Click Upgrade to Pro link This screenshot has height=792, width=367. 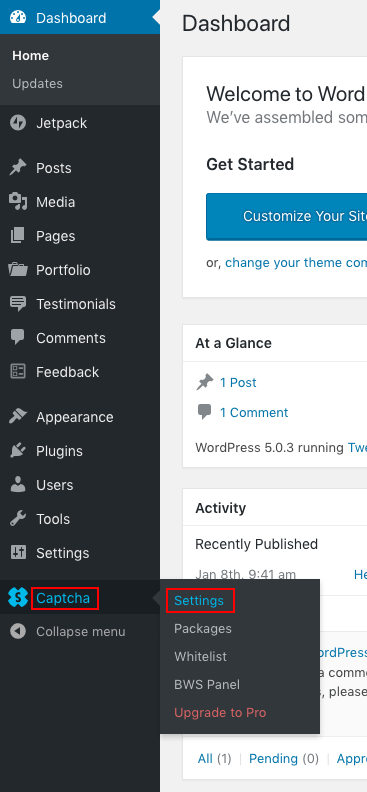[220, 713]
